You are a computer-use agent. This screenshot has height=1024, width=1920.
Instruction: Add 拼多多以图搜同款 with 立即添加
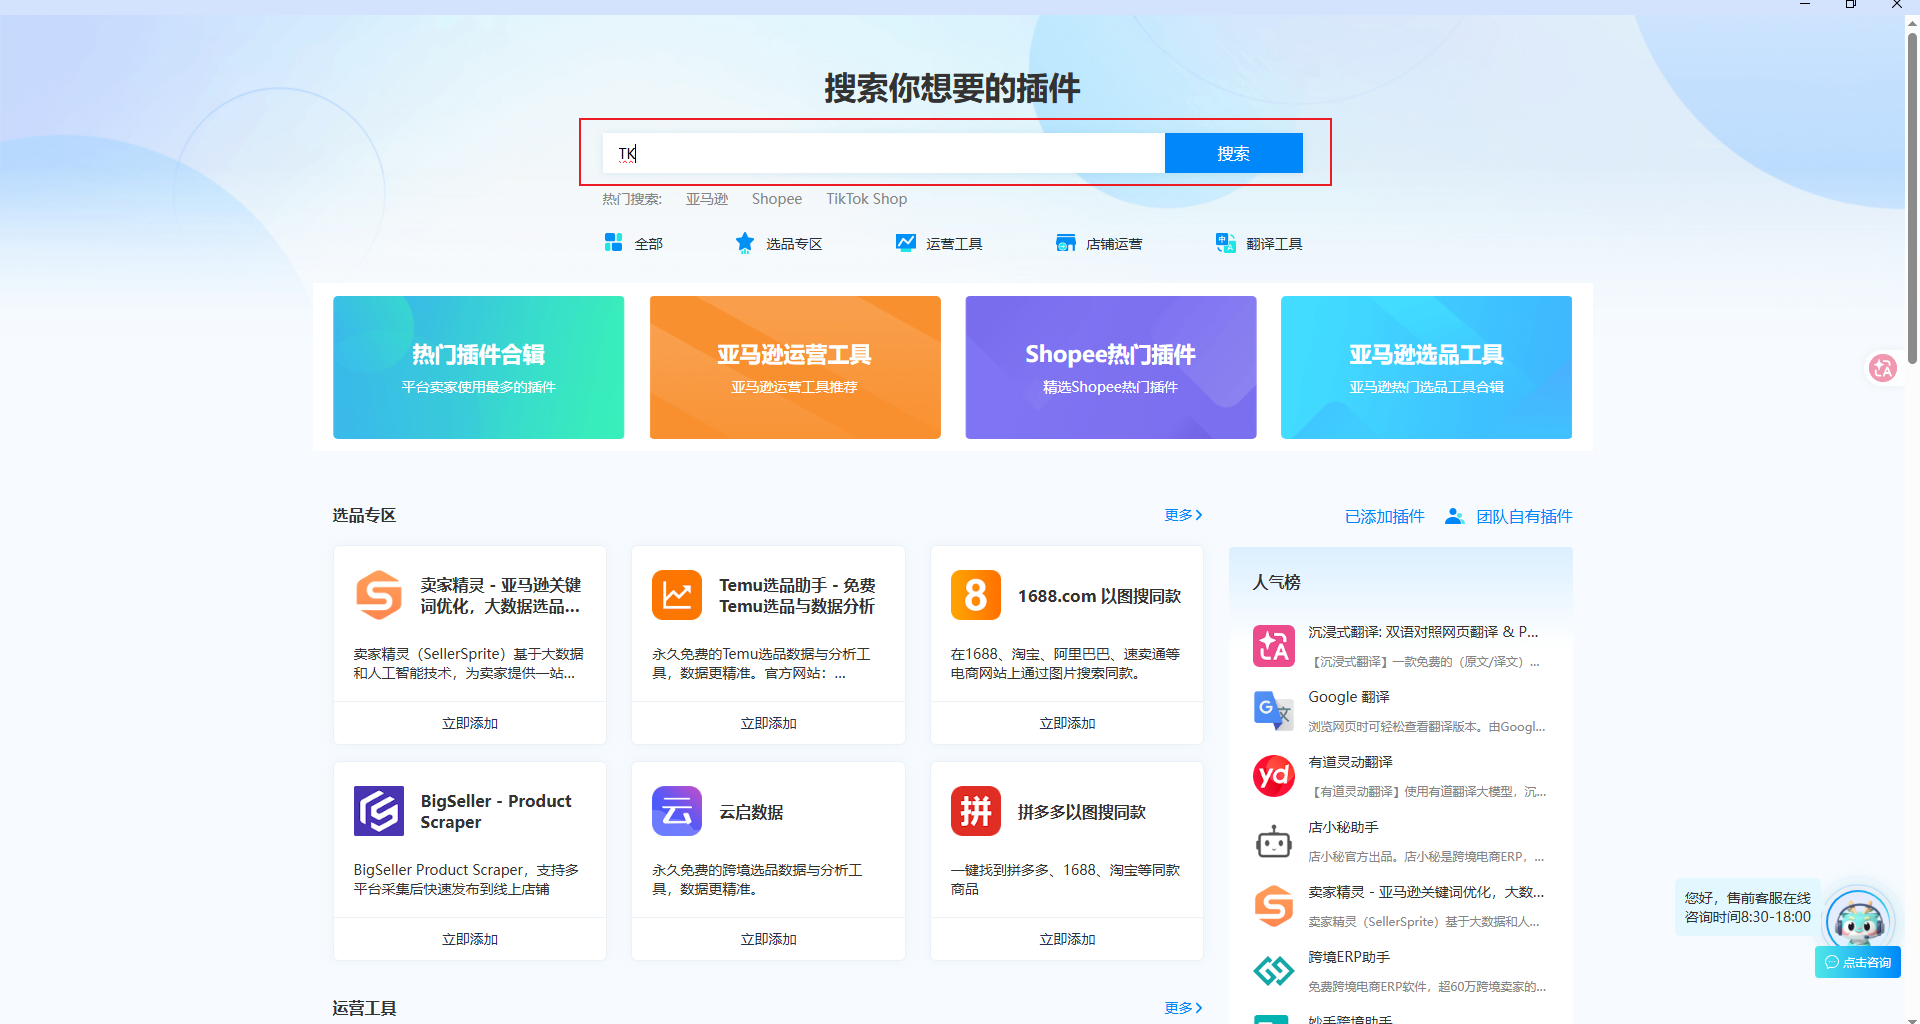(1067, 939)
